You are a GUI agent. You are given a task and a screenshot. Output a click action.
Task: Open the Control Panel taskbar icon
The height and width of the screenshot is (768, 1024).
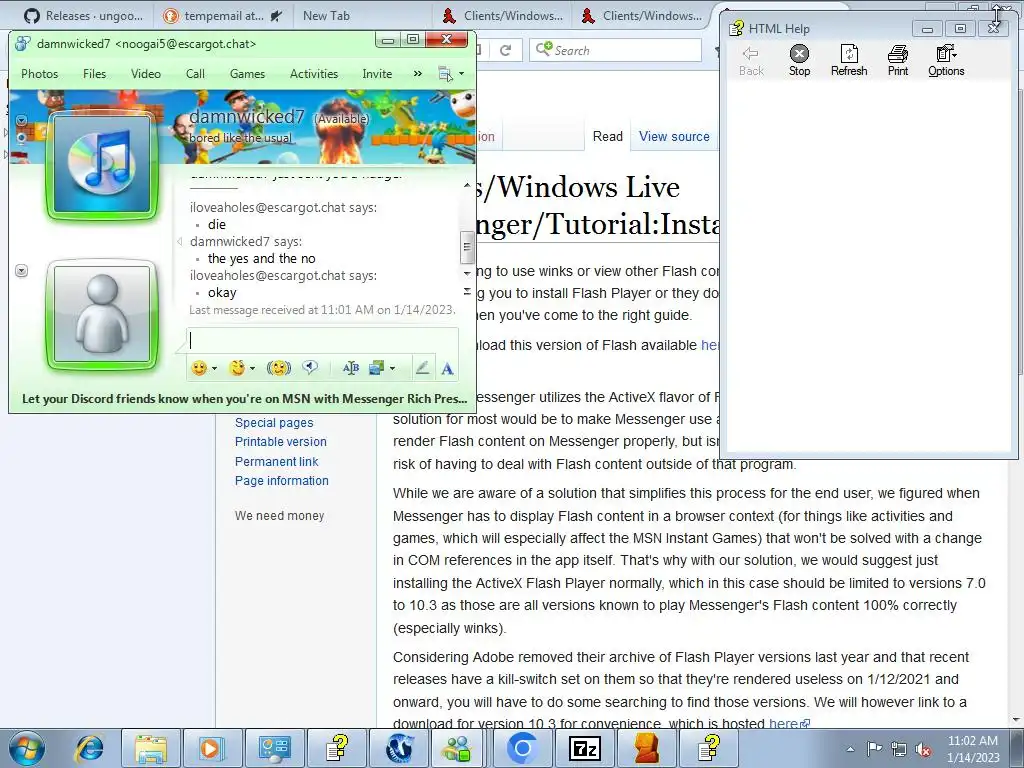click(274, 748)
